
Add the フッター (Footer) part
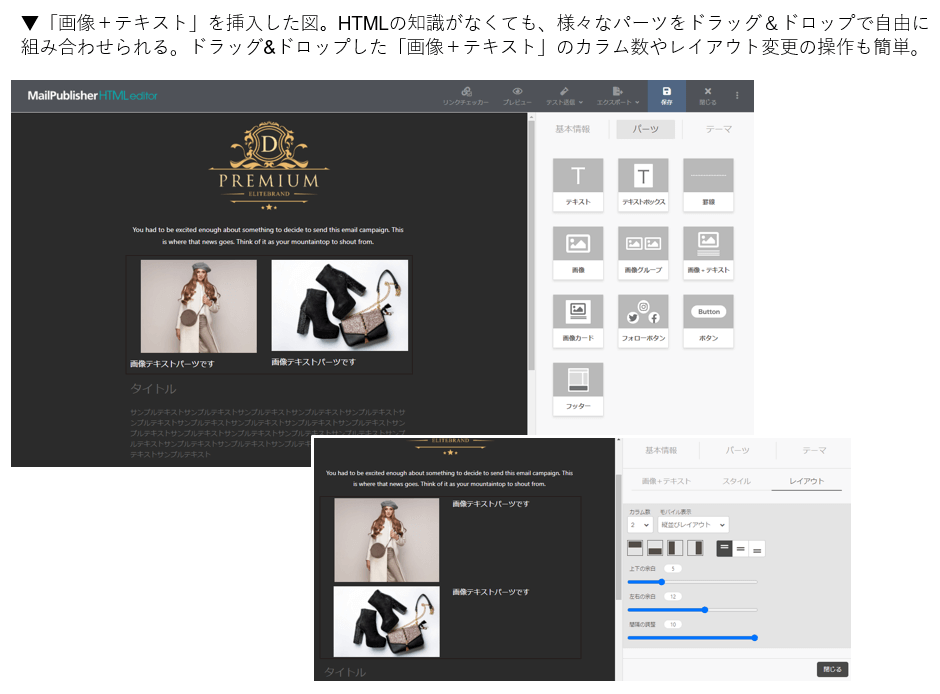578,387
